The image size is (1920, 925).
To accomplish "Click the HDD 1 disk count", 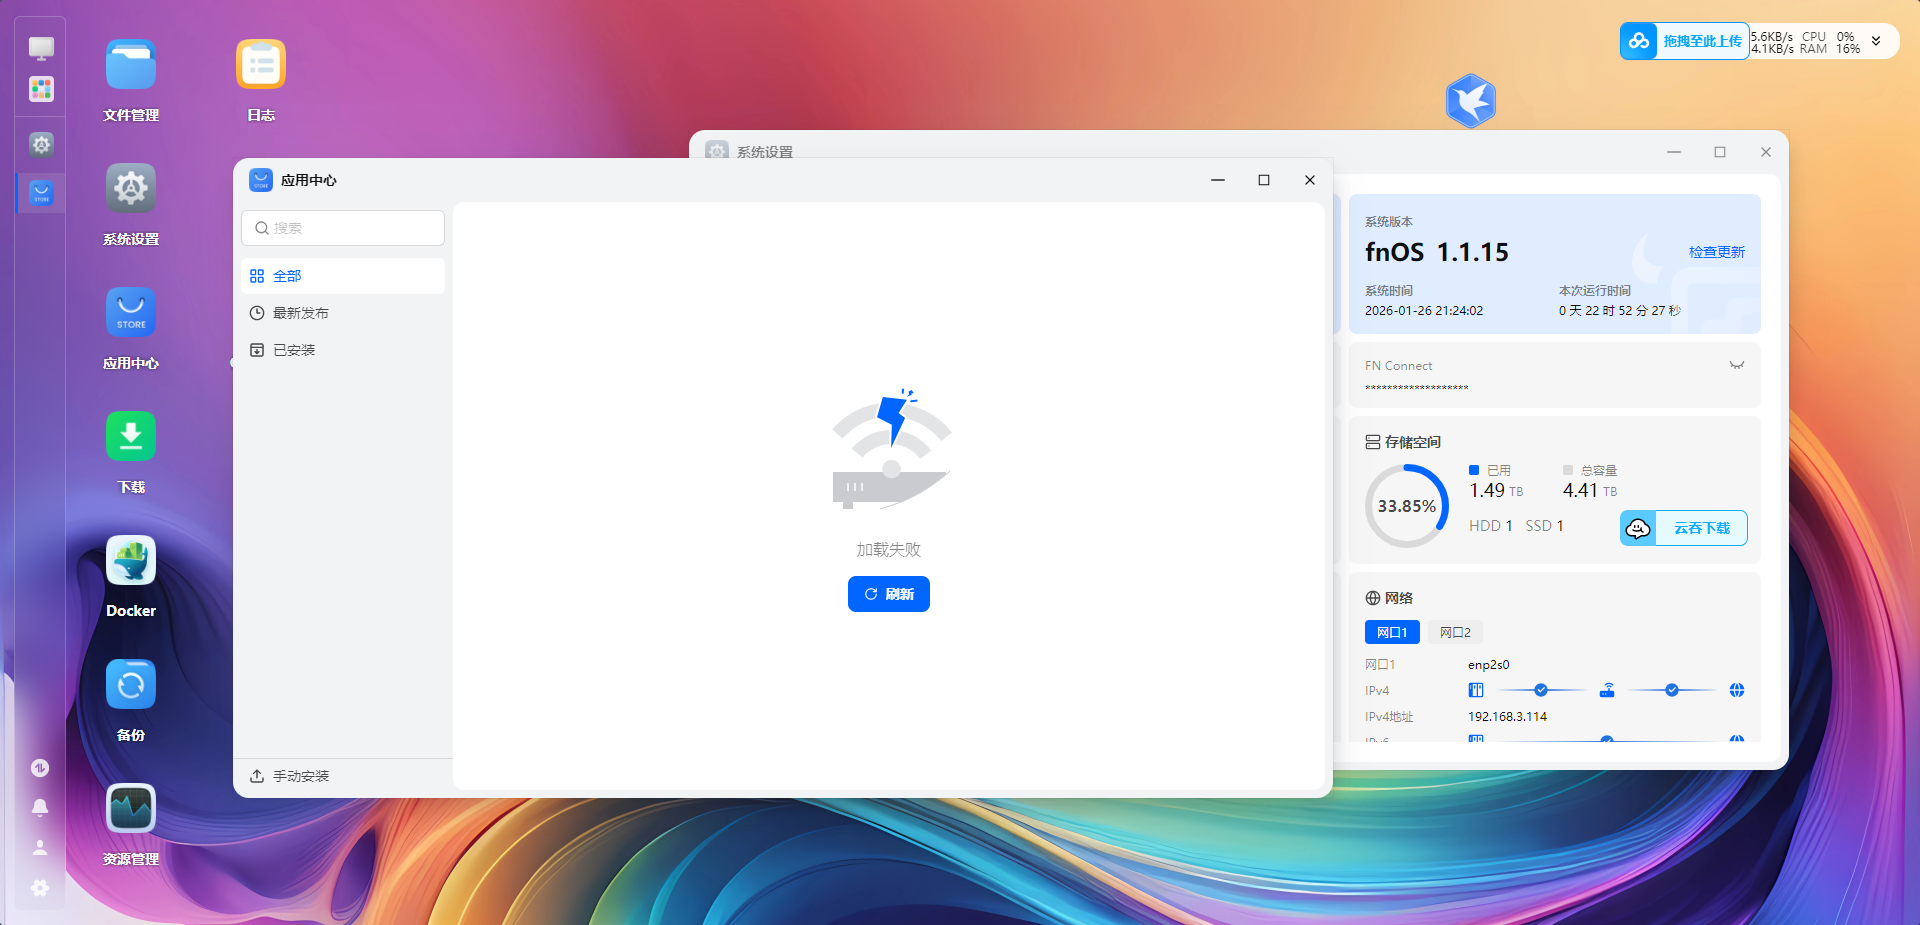I will pyautogui.click(x=1491, y=526).
